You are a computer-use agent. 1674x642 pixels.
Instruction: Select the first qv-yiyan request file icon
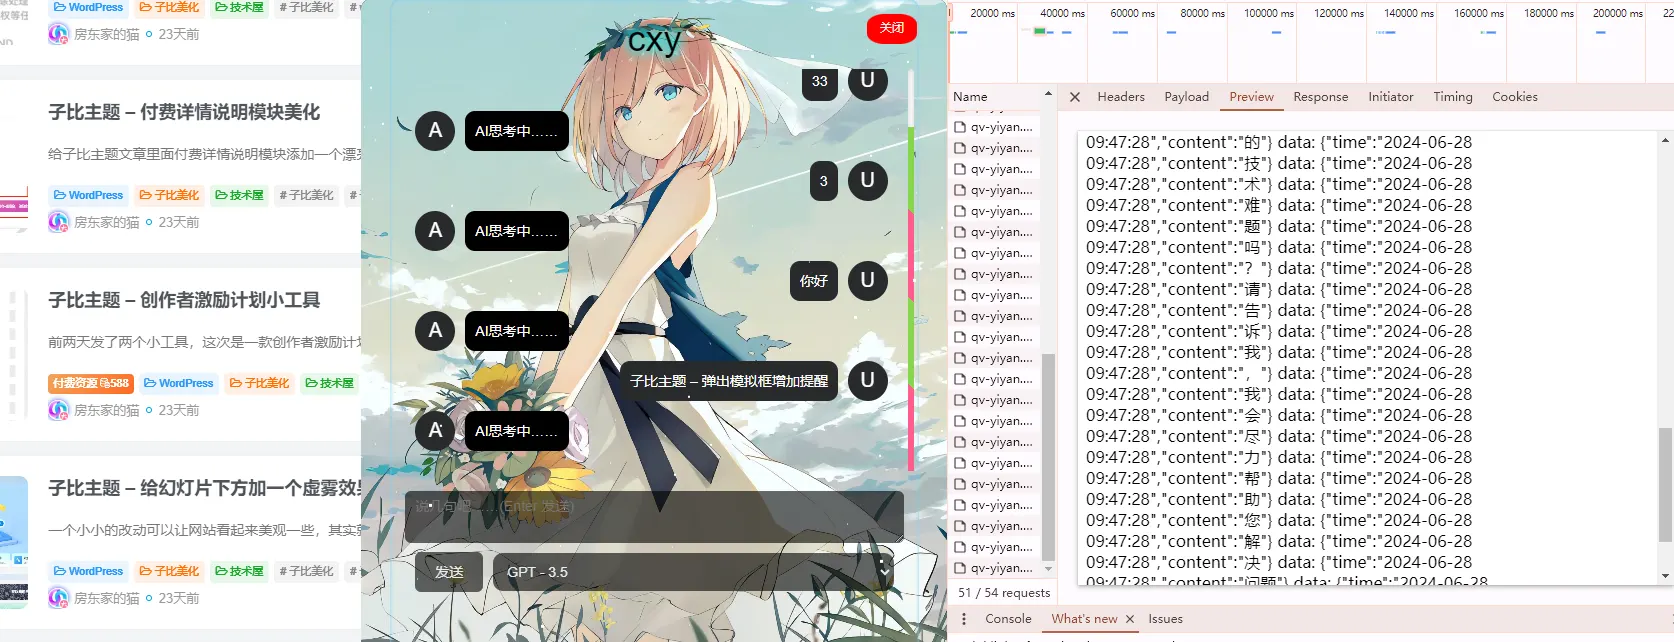pos(960,127)
